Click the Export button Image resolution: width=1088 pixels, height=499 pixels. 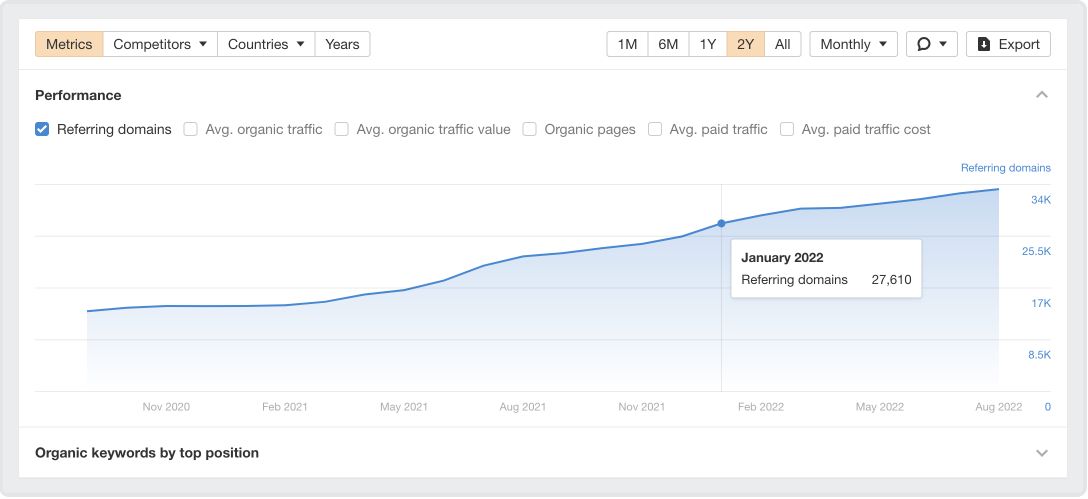click(x=1008, y=44)
